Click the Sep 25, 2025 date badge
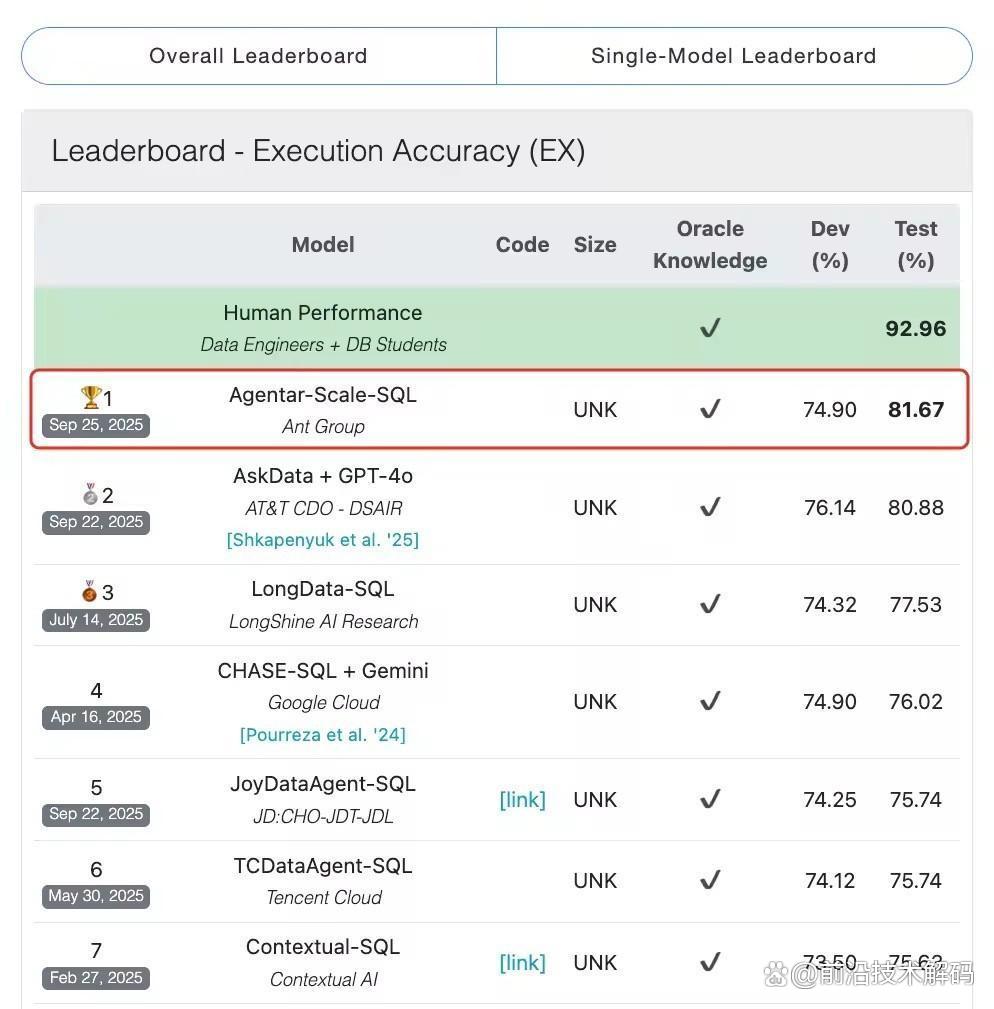 [96, 425]
